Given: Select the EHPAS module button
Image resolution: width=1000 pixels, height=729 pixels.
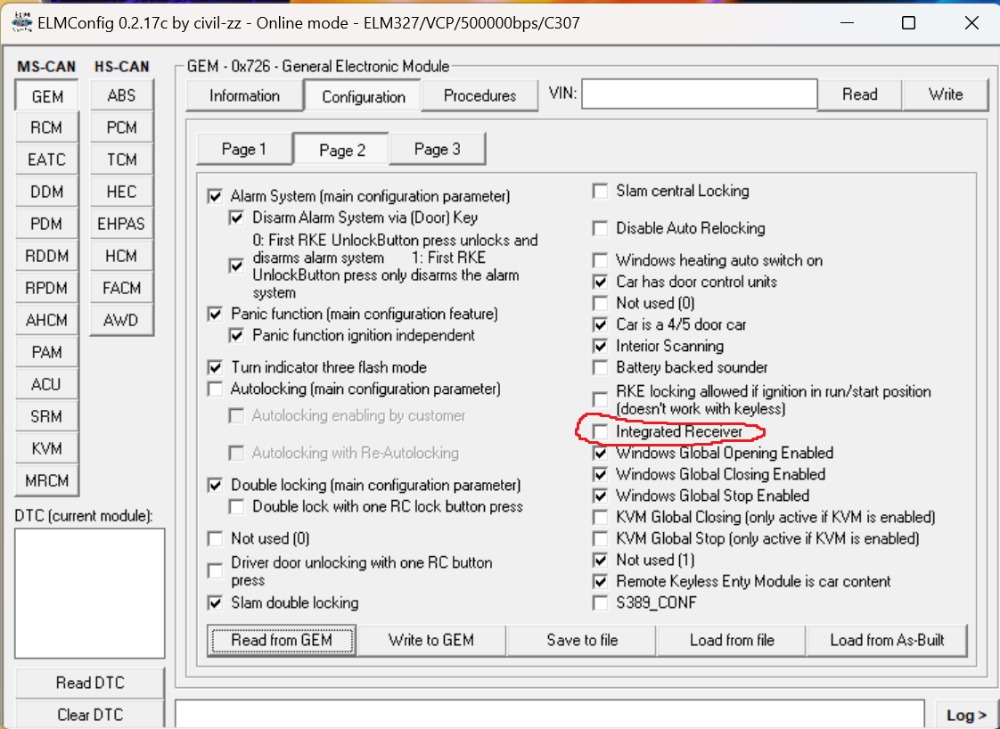Looking at the screenshot, I should click(x=121, y=224).
